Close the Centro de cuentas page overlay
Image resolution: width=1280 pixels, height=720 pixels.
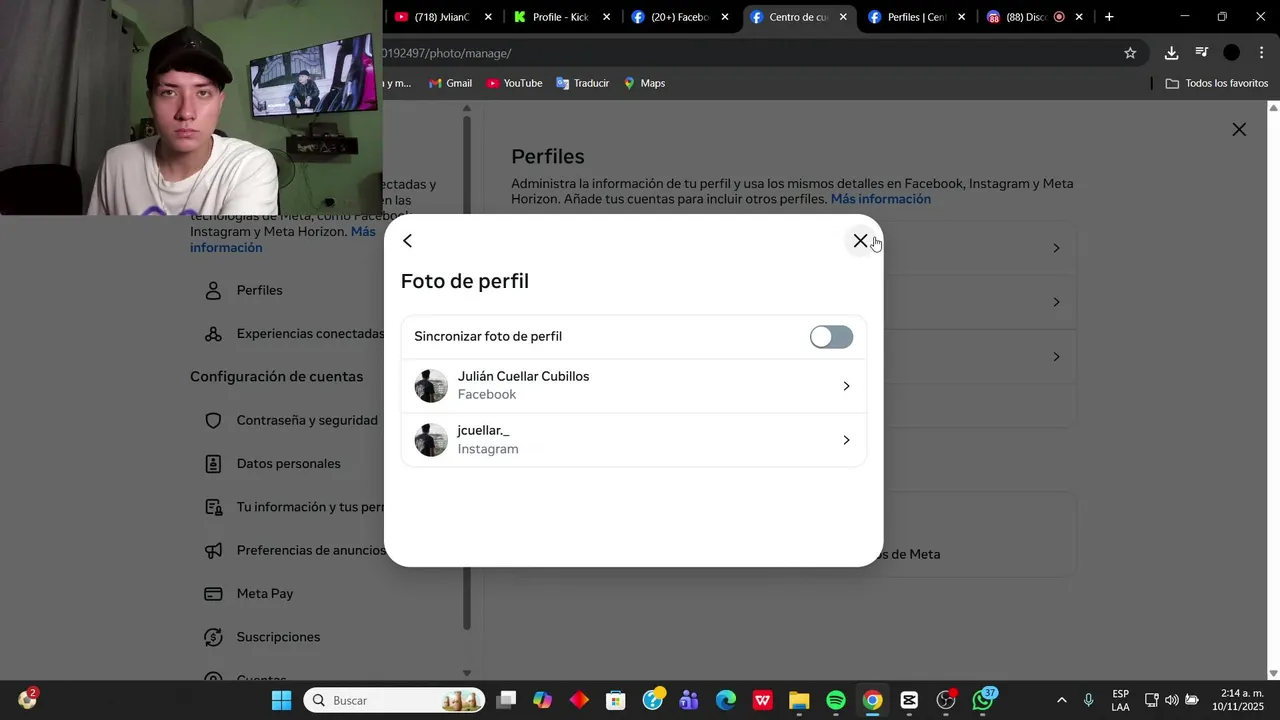pos(1239,129)
